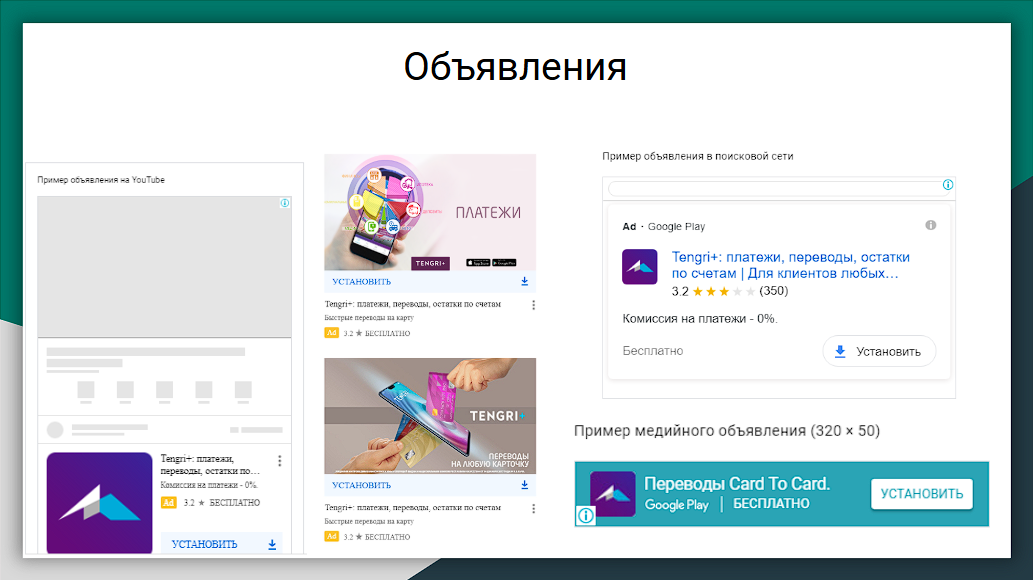Click Tengri+ app icon in search ad

pos(640,266)
